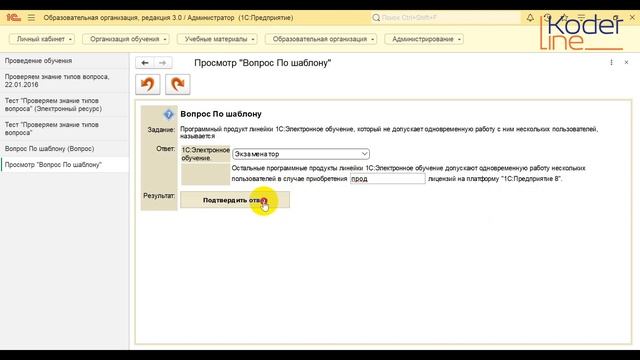Click the orange redo arrow button
The width and height of the screenshot is (640, 360).
point(178,84)
